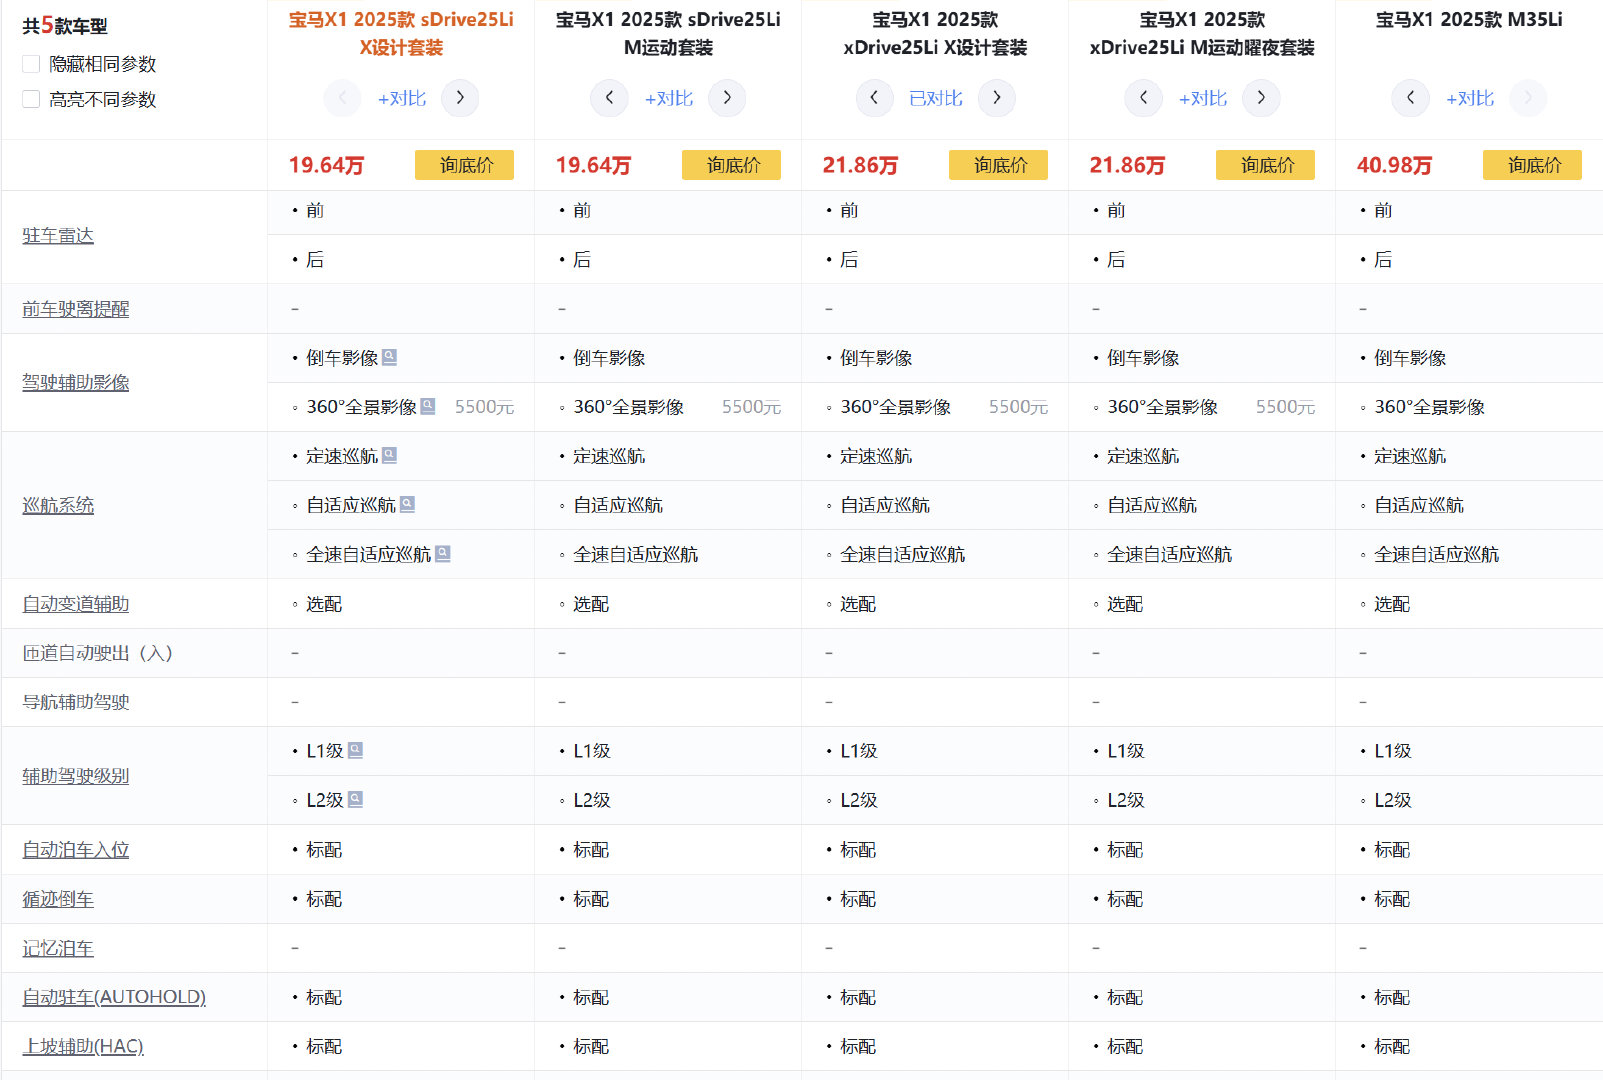Click 询底价 for M35Li 40.98万
The image size is (1603, 1080).
coord(1532,165)
